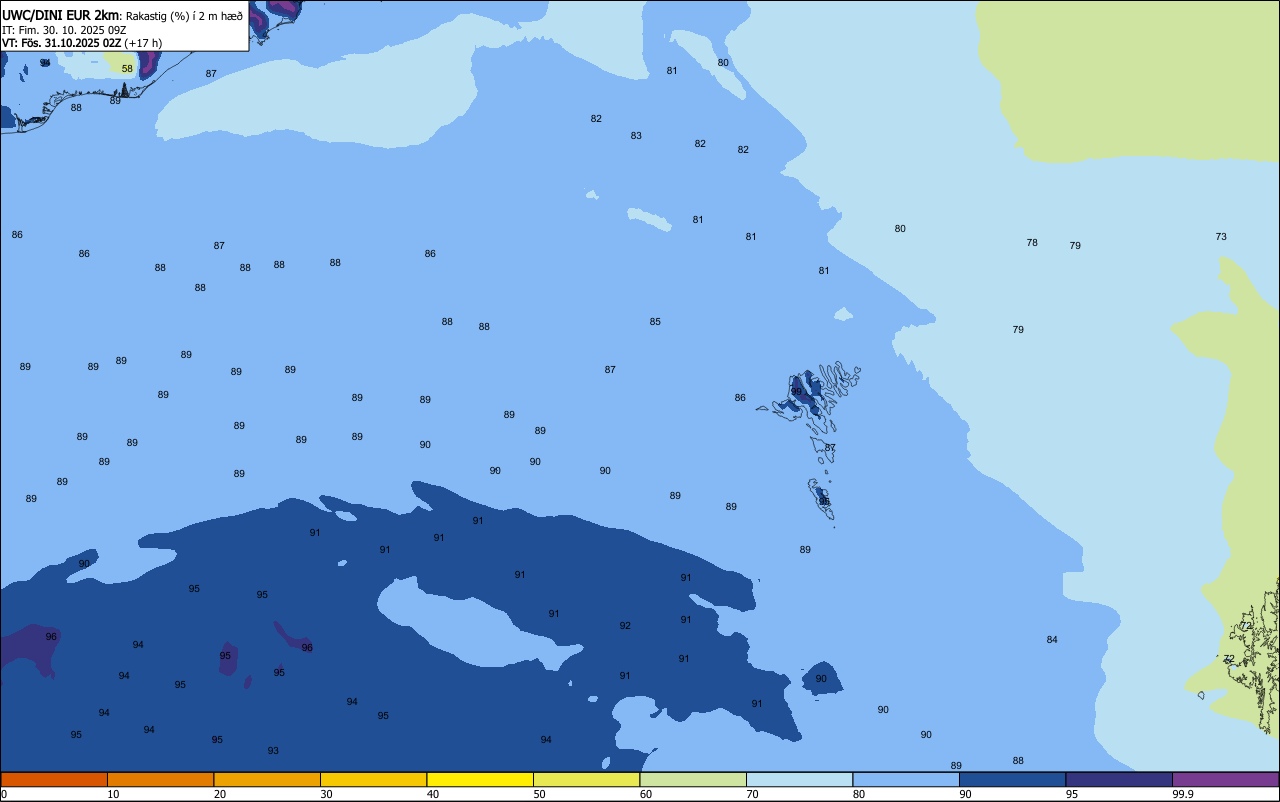Image resolution: width=1280 pixels, height=802 pixels.
Task: Click the map value '83'
Action: point(636,136)
